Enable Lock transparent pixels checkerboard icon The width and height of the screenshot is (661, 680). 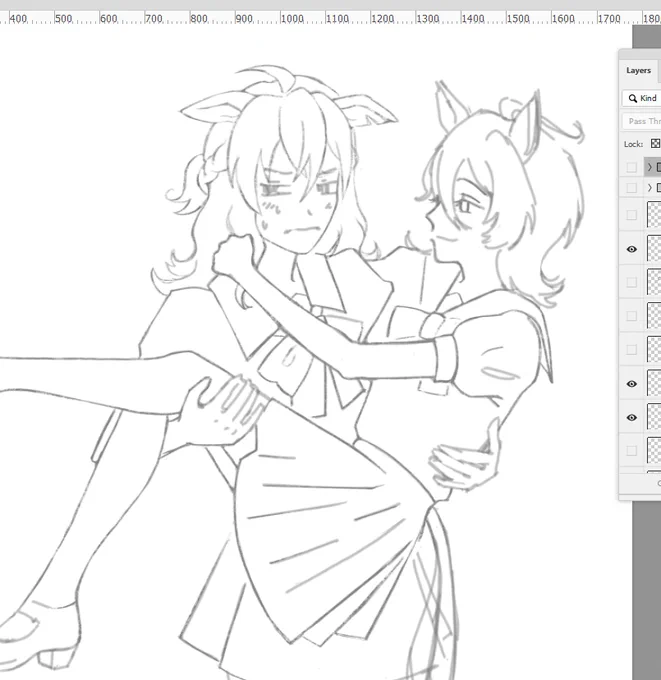(x=655, y=144)
